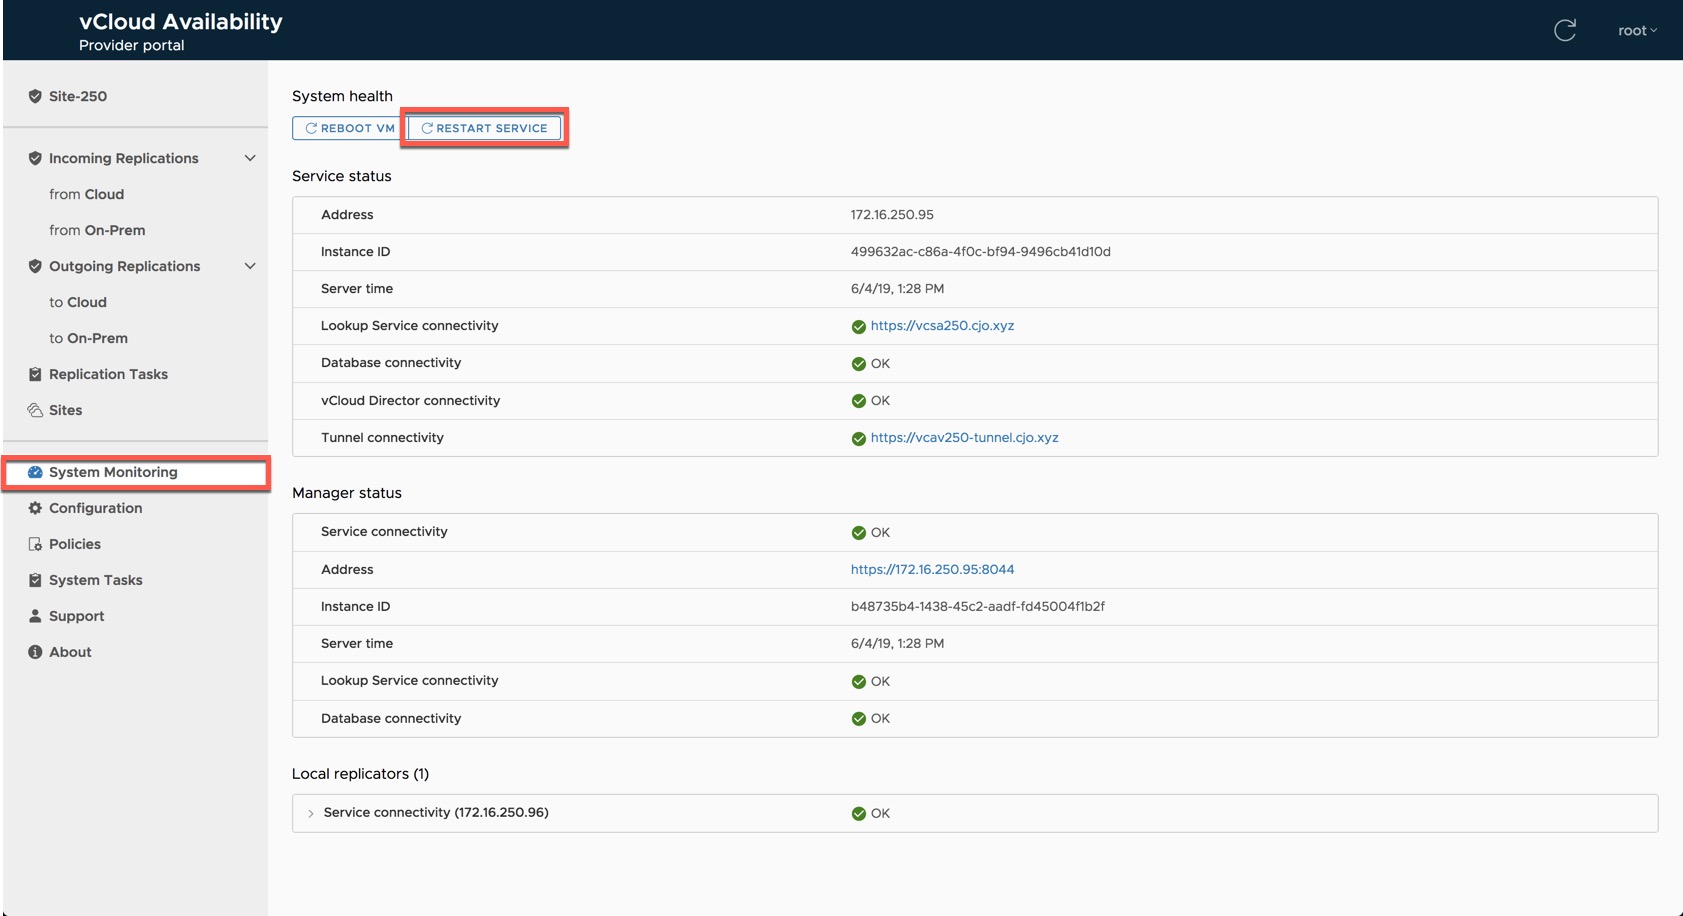This screenshot has width=1683, height=916.
Task: Click the System Monitoring gauge icon
Action: coord(35,472)
